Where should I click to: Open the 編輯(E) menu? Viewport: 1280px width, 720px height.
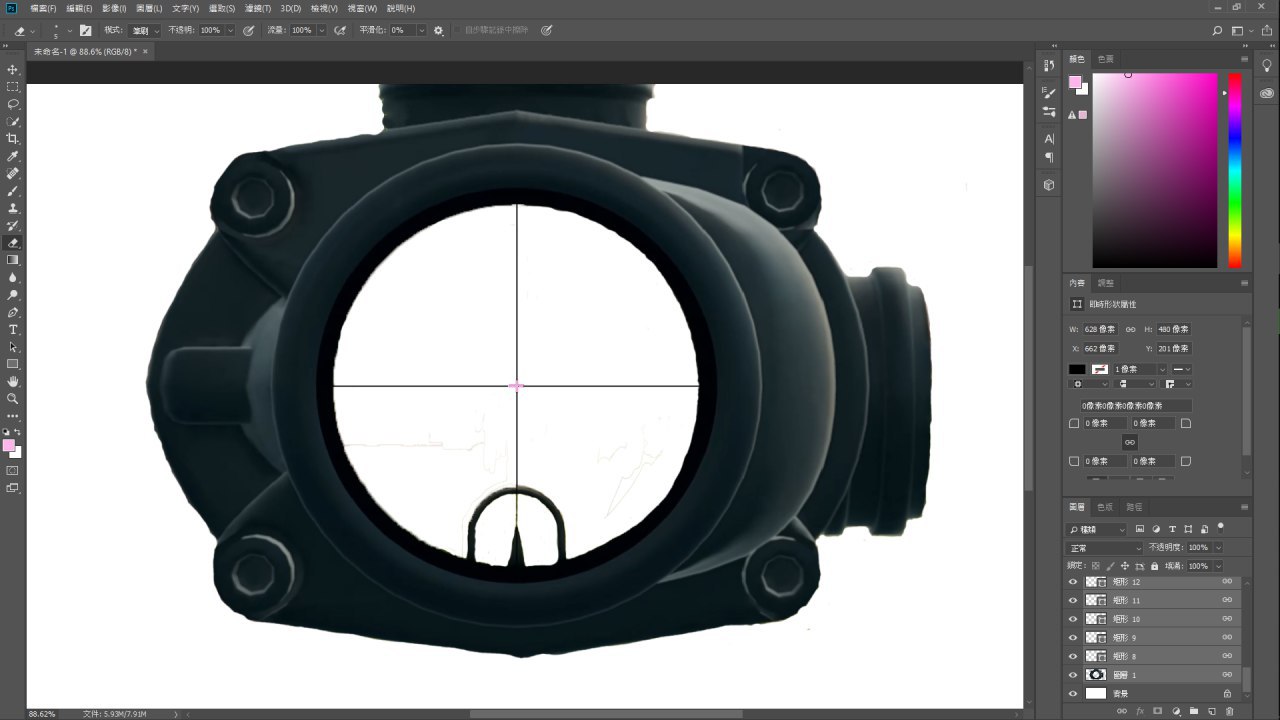79,8
